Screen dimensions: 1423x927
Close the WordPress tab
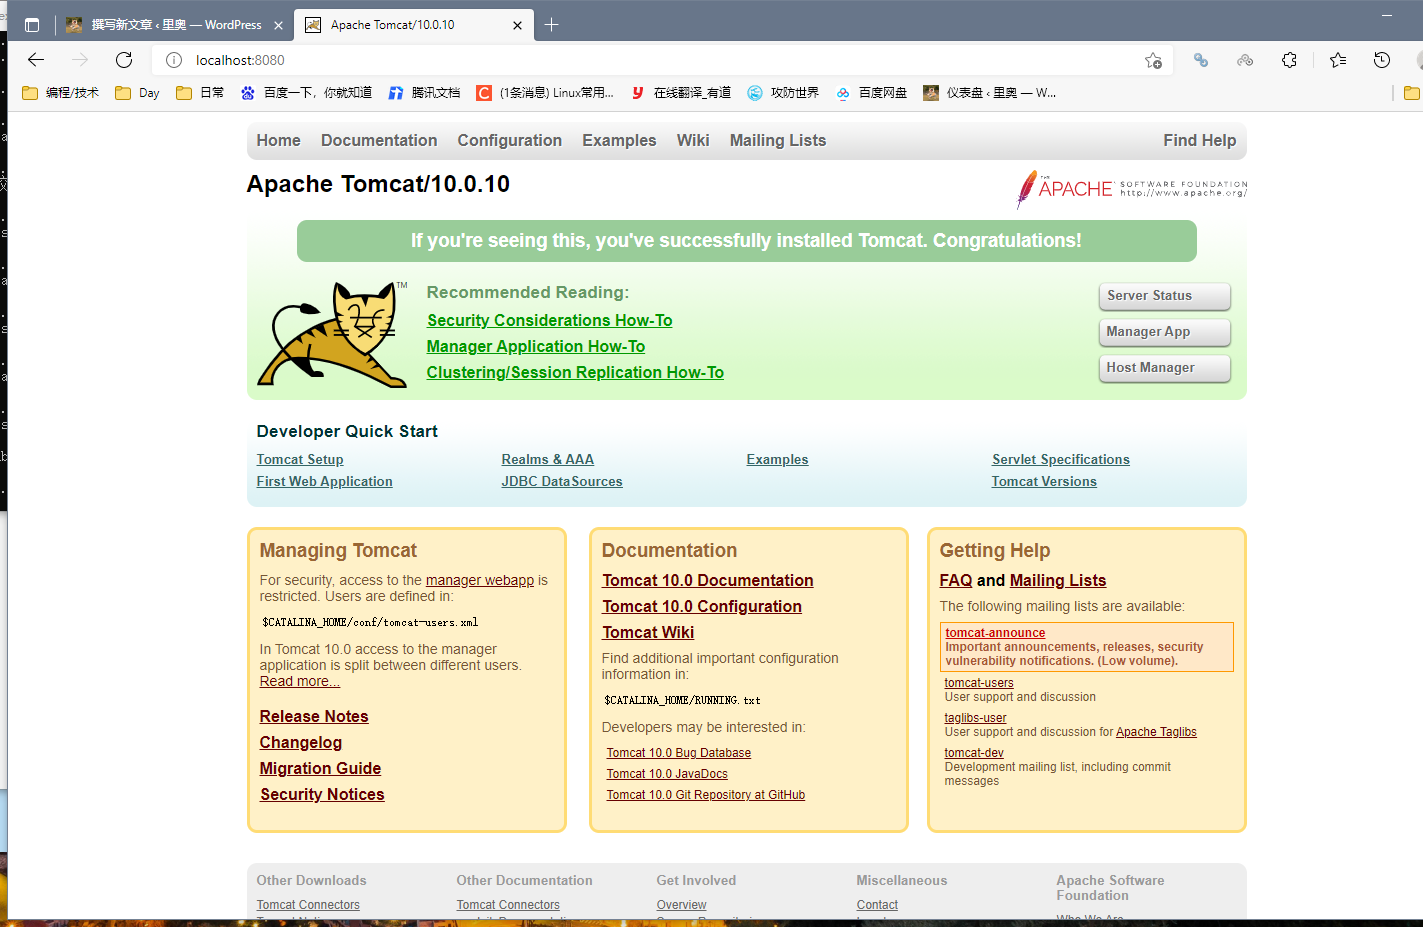coord(278,25)
